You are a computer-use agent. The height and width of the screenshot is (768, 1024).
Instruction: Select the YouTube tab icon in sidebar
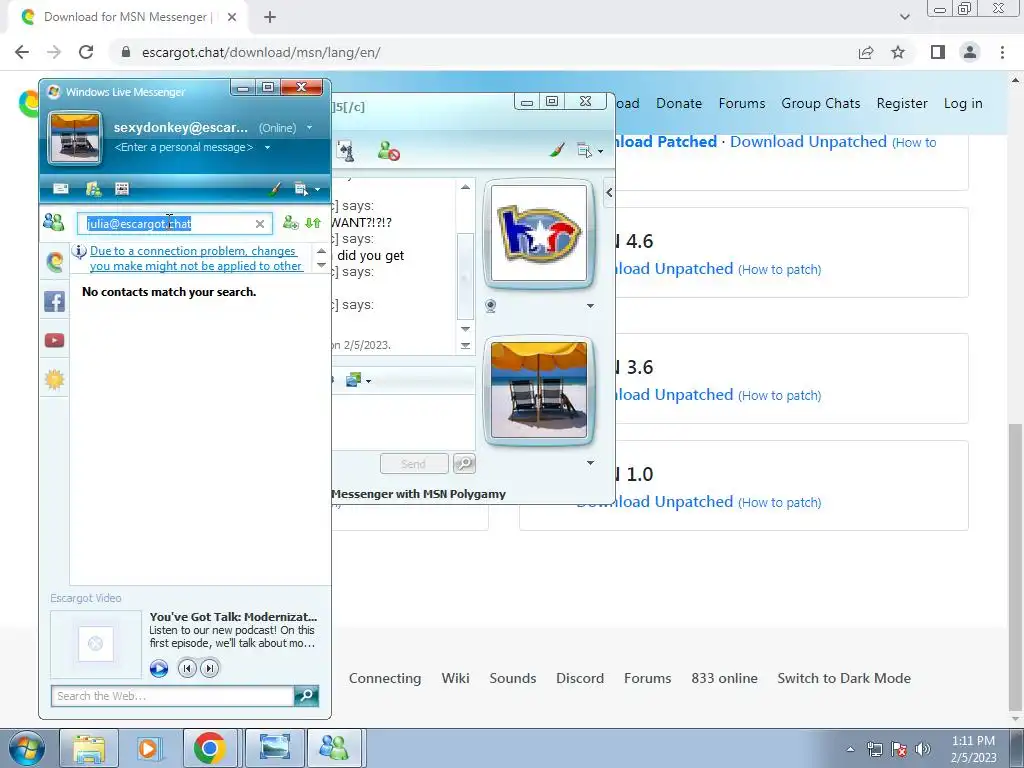click(55, 340)
